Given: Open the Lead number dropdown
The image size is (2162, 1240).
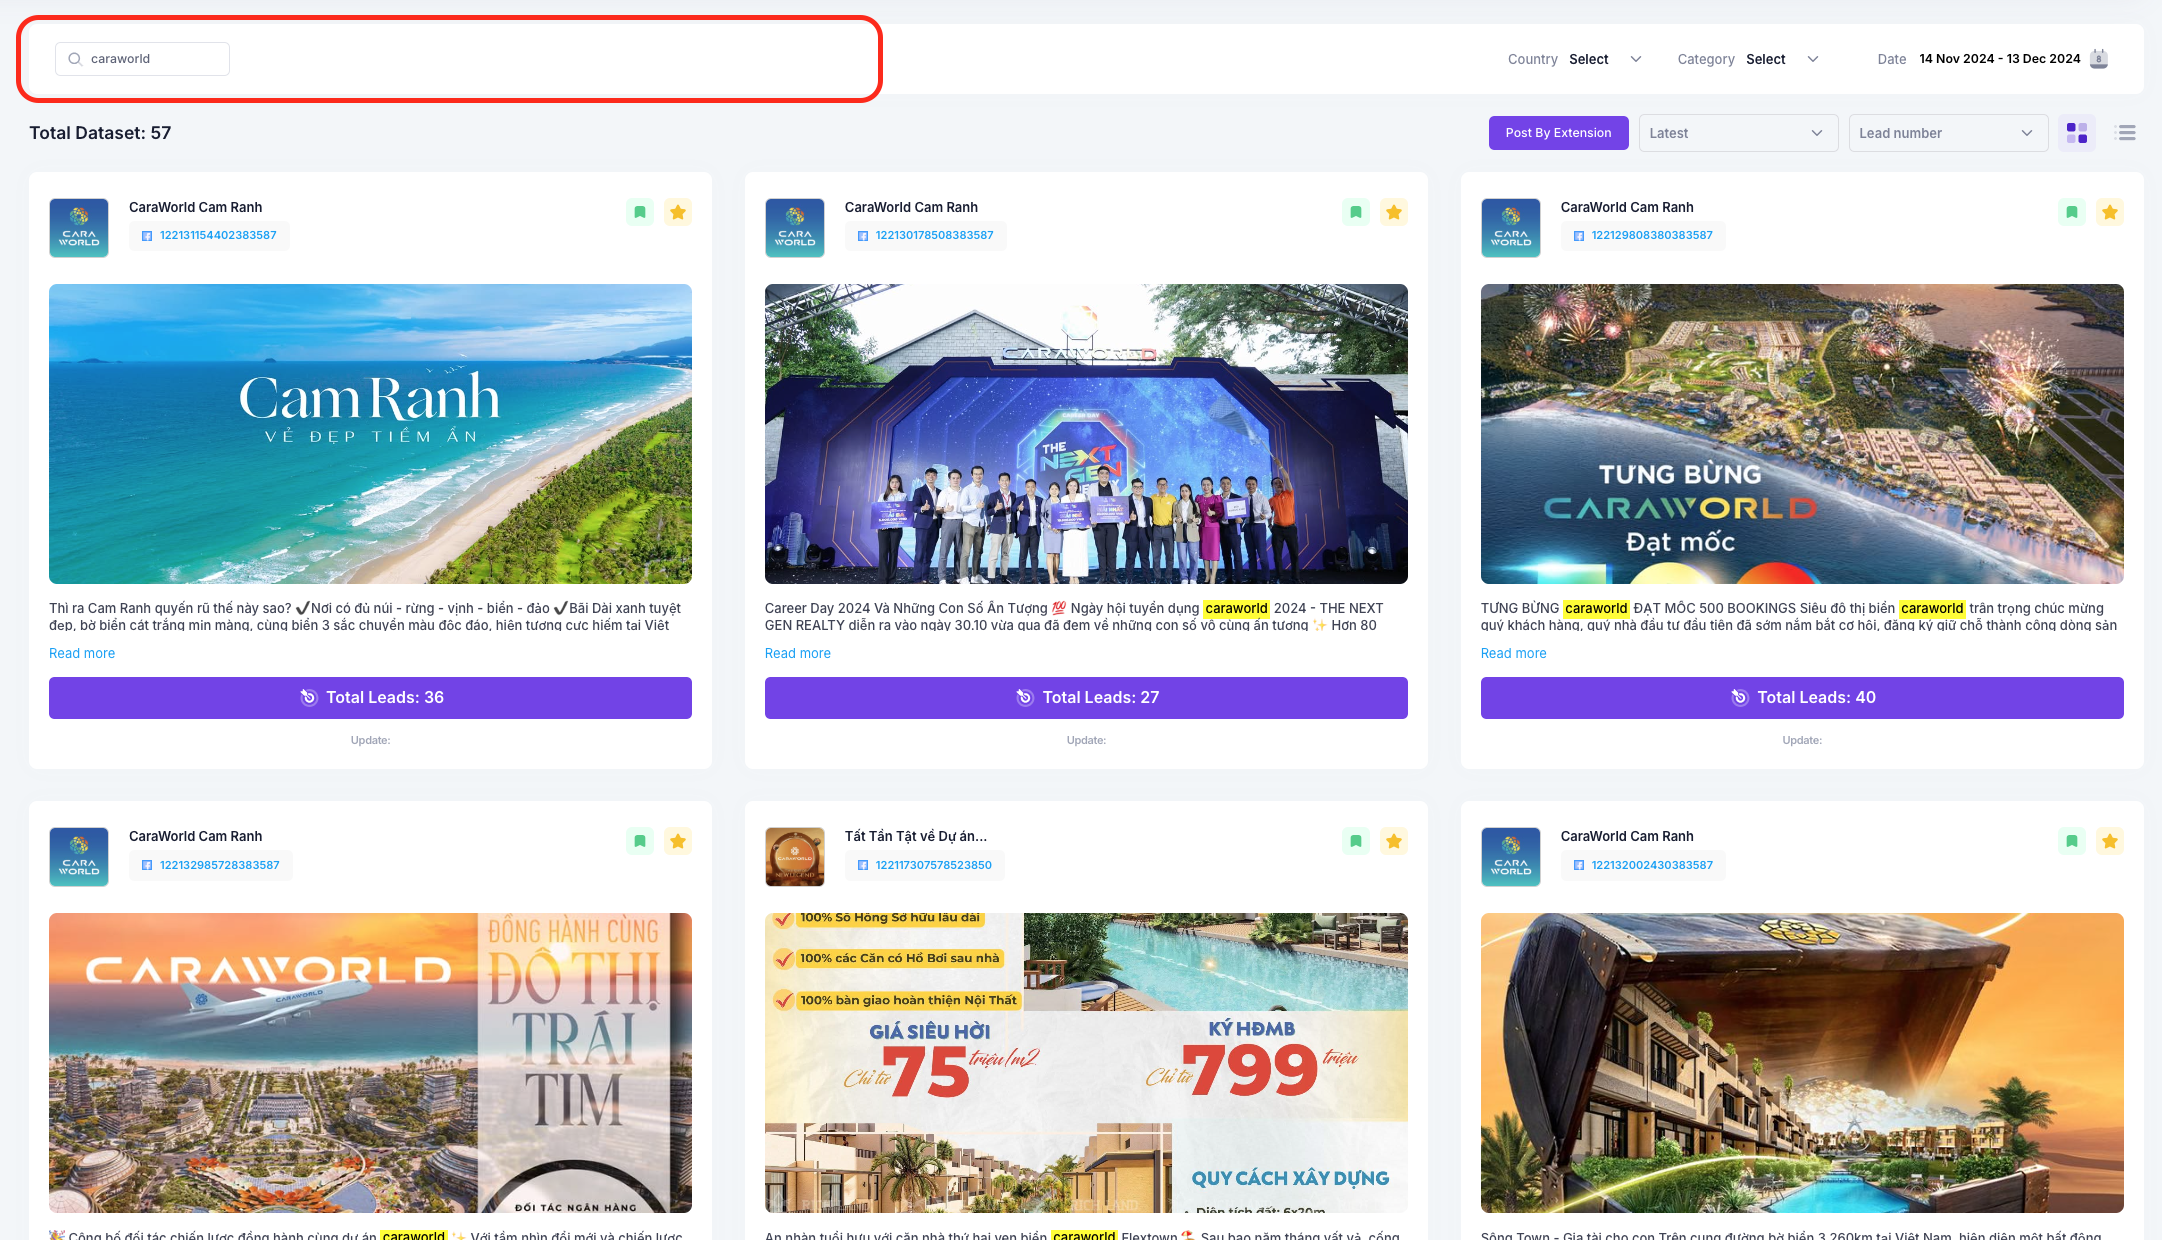Looking at the screenshot, I should [x=1946, y=133].
